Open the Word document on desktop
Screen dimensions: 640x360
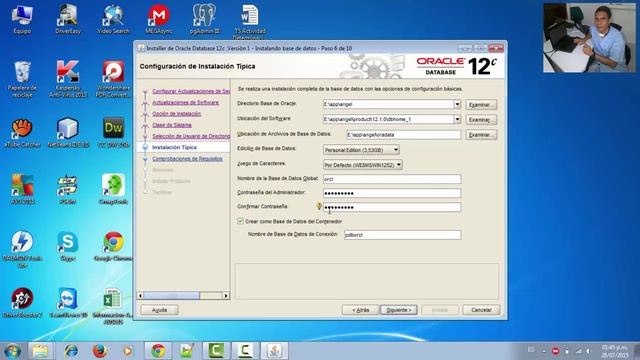[x=250, y=21]
